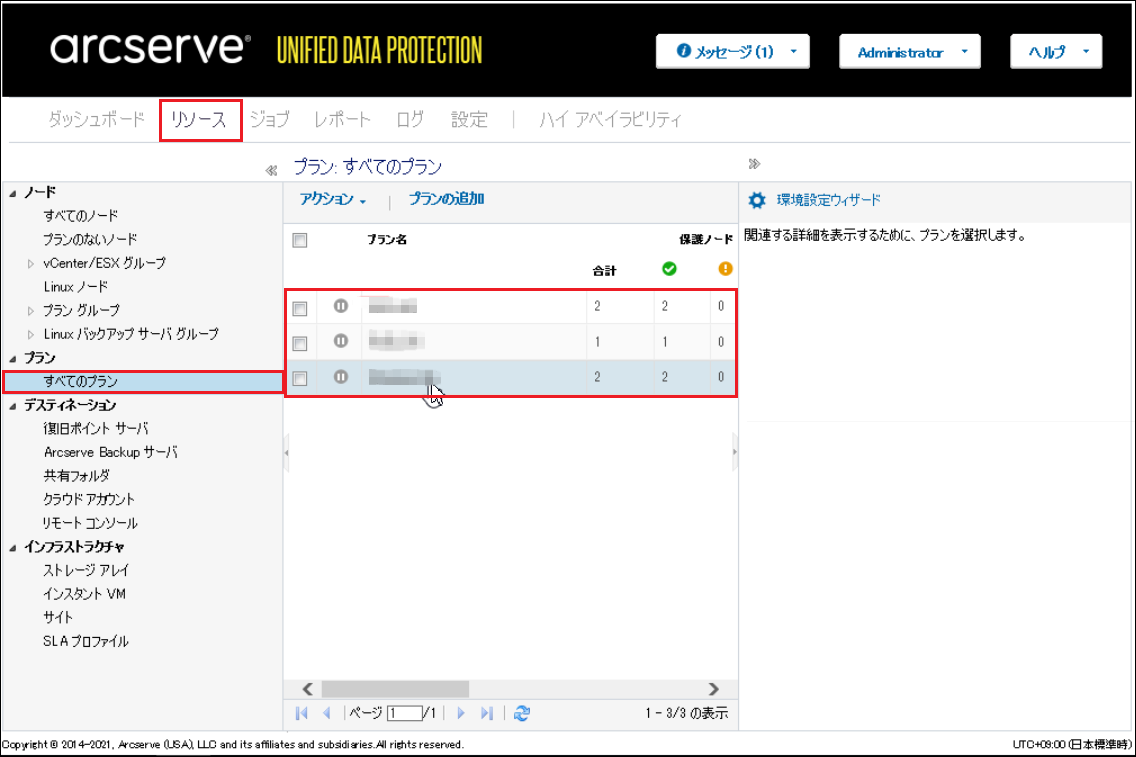Open the メッセージ (1) dropdown
1136x757 pixels.
click(732, 51)
